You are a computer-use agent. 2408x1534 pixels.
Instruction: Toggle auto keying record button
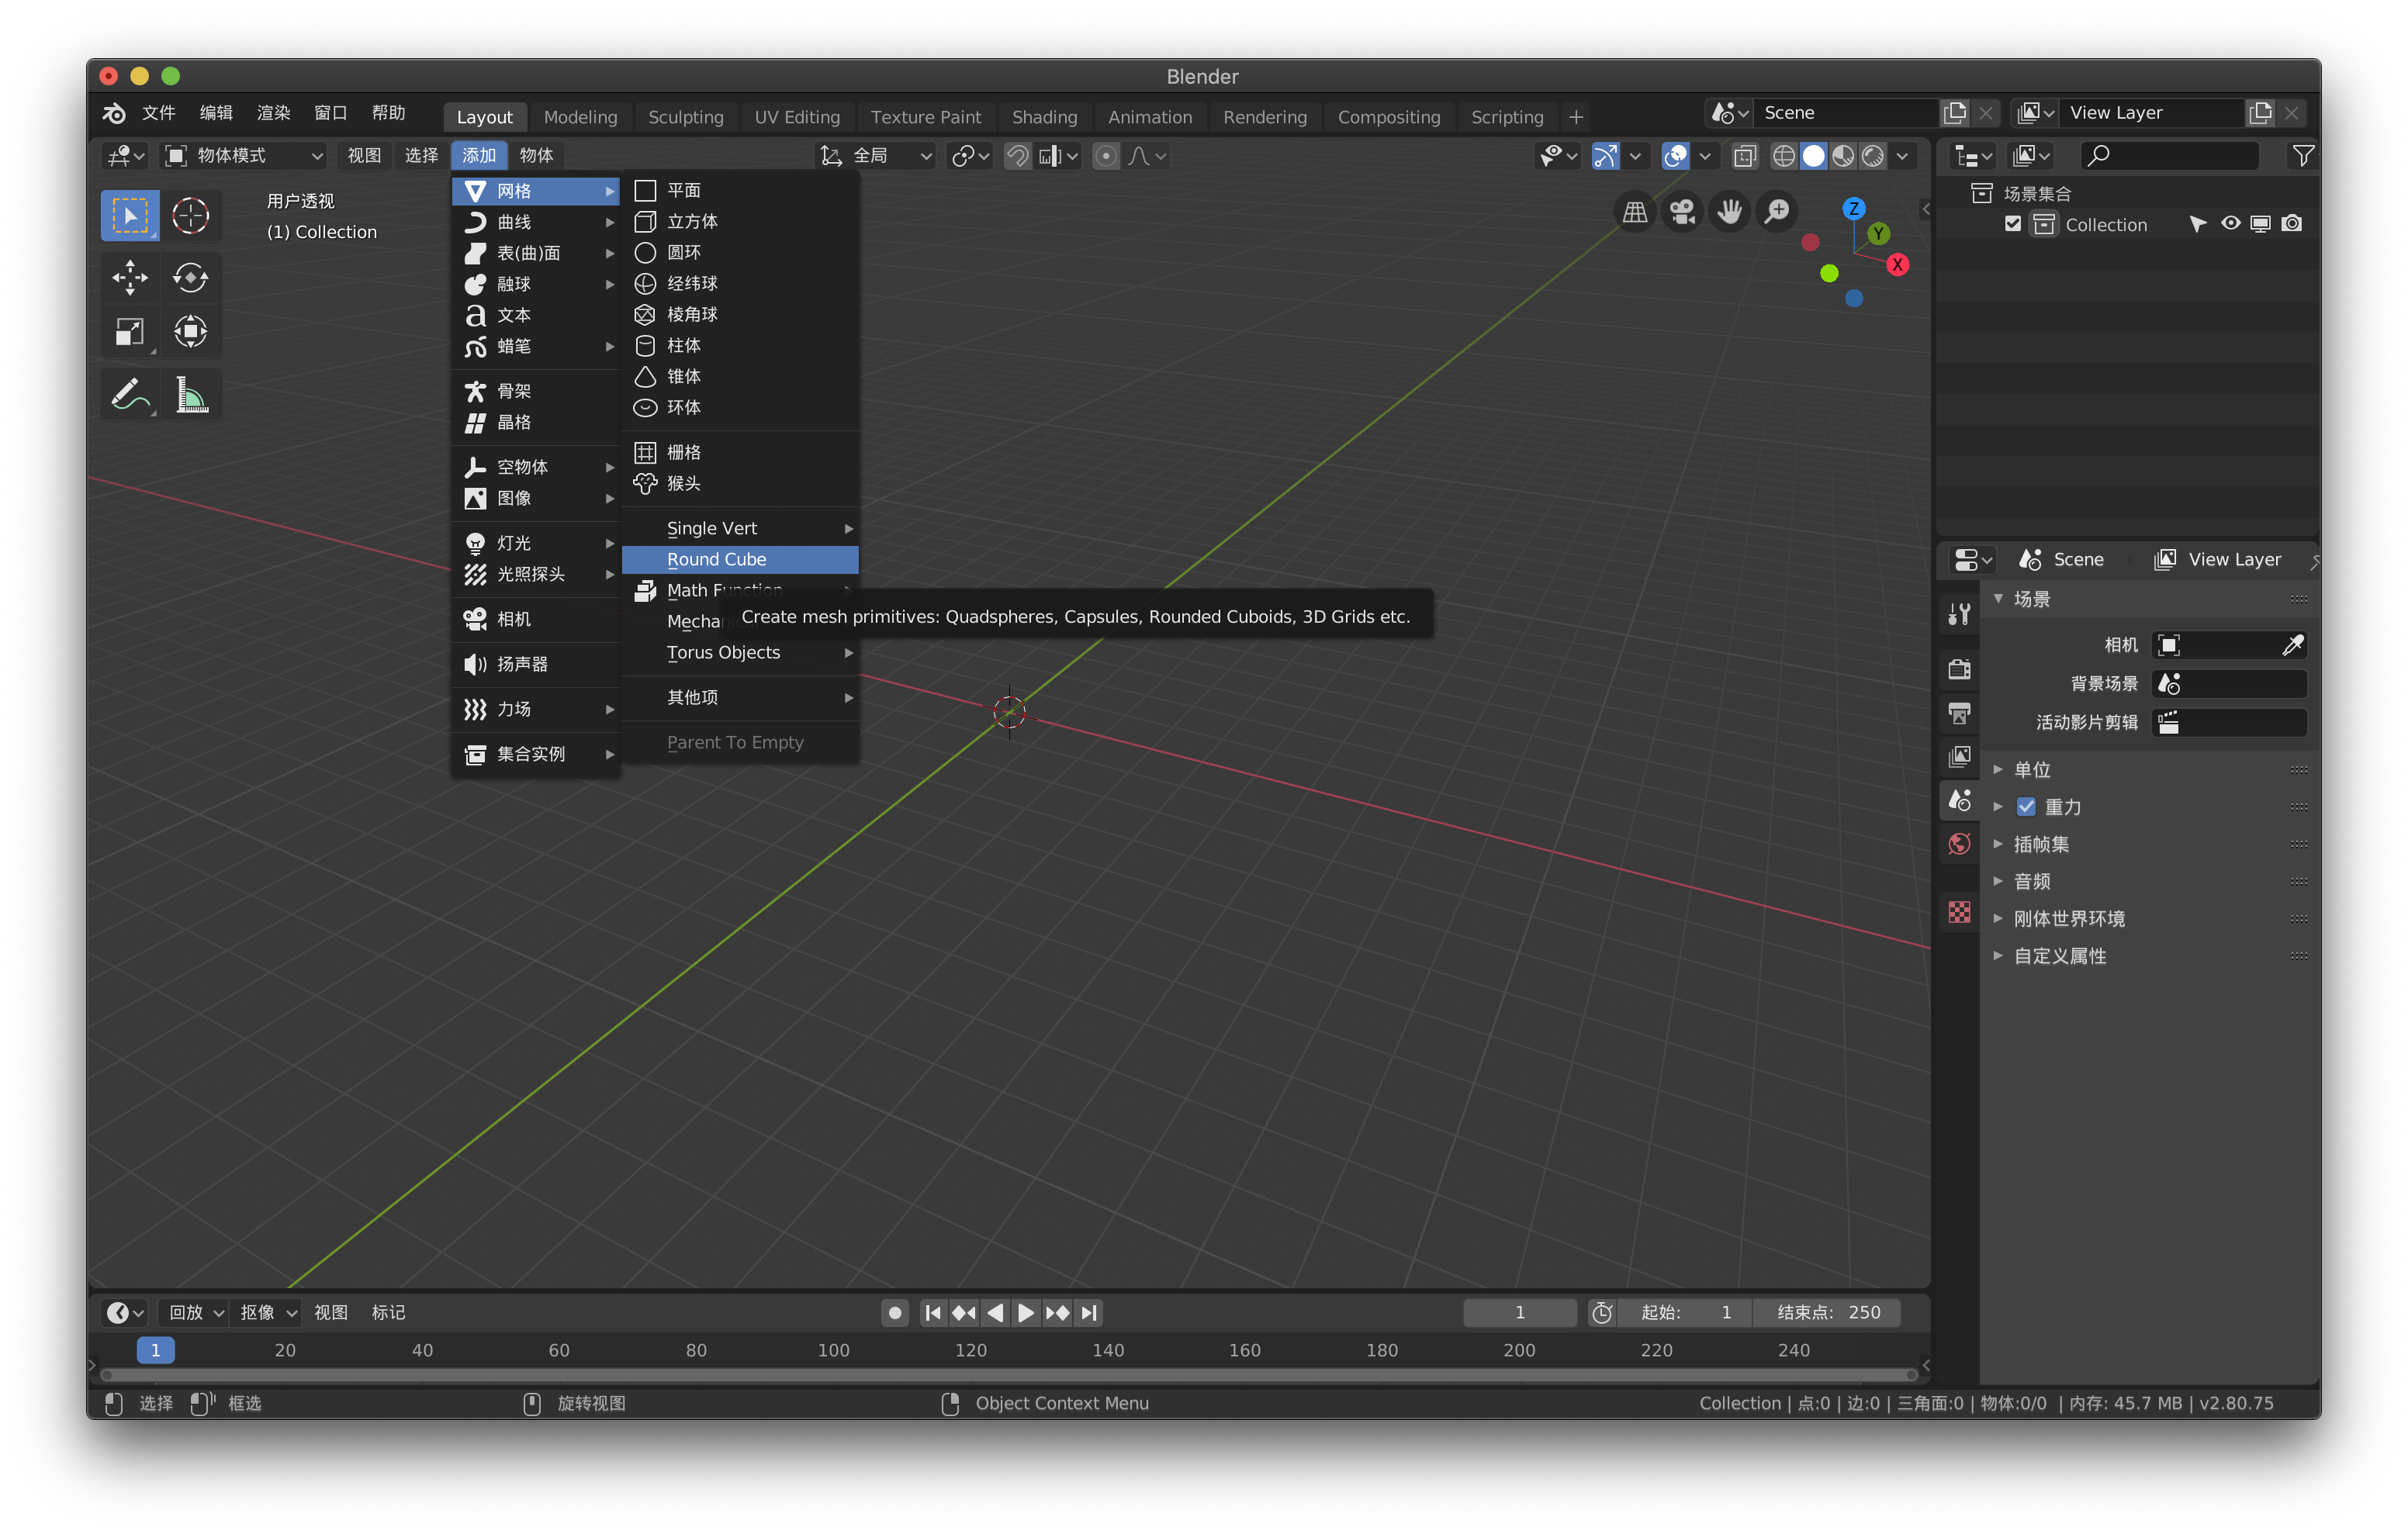click(x=895, y=1312)
